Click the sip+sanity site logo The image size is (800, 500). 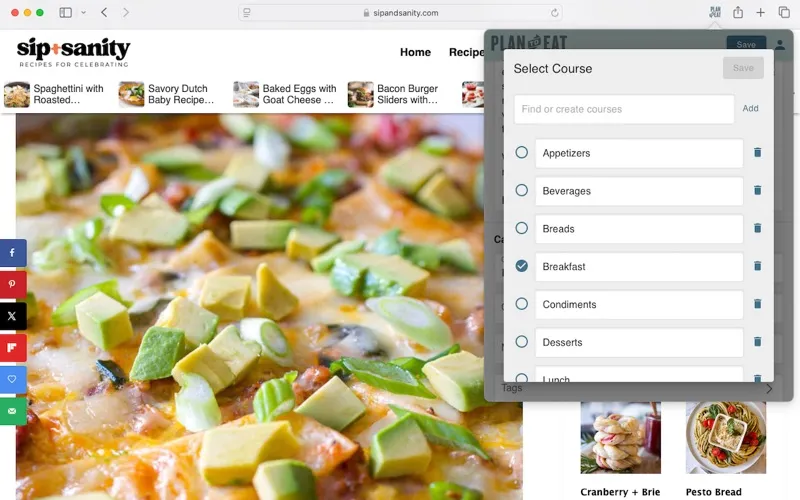coord(73,52)
